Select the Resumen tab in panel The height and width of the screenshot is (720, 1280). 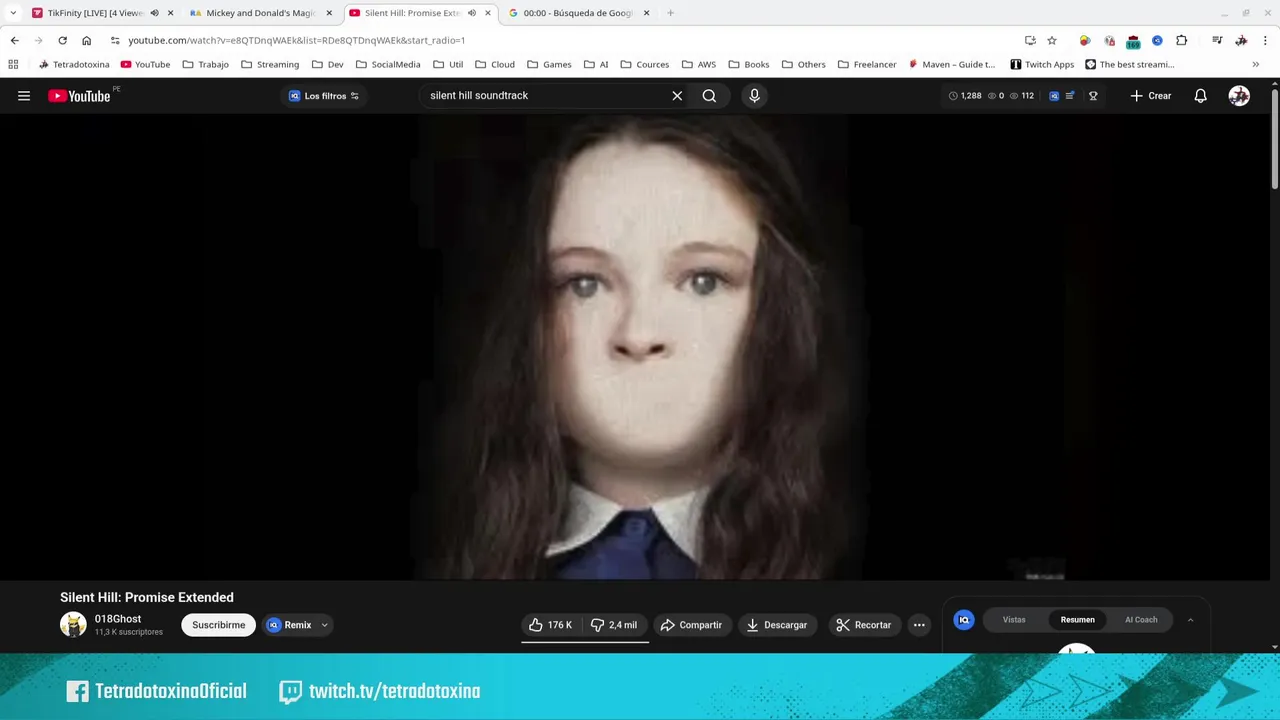tap(1077, 620)
